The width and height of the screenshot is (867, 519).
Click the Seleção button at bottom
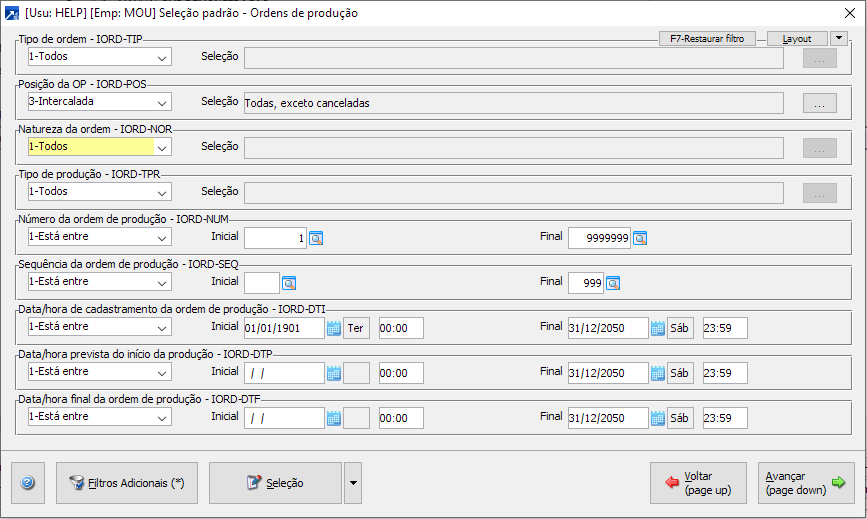(x=275, y=483)
